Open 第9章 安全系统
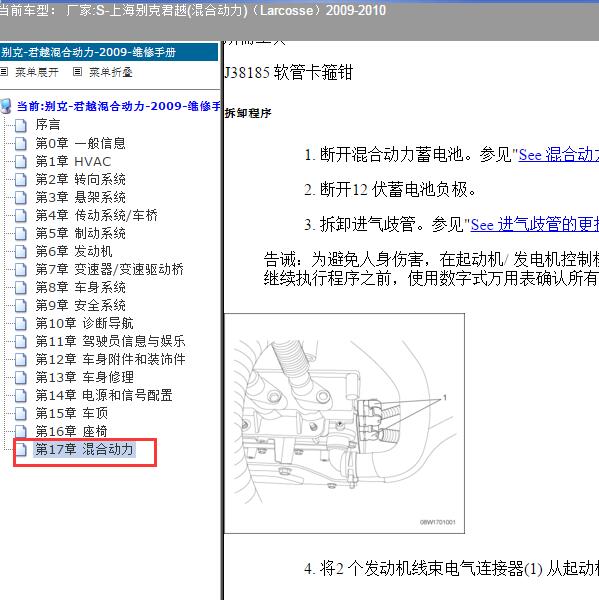Viewport: 599px width, 600px height. point(80,305)
